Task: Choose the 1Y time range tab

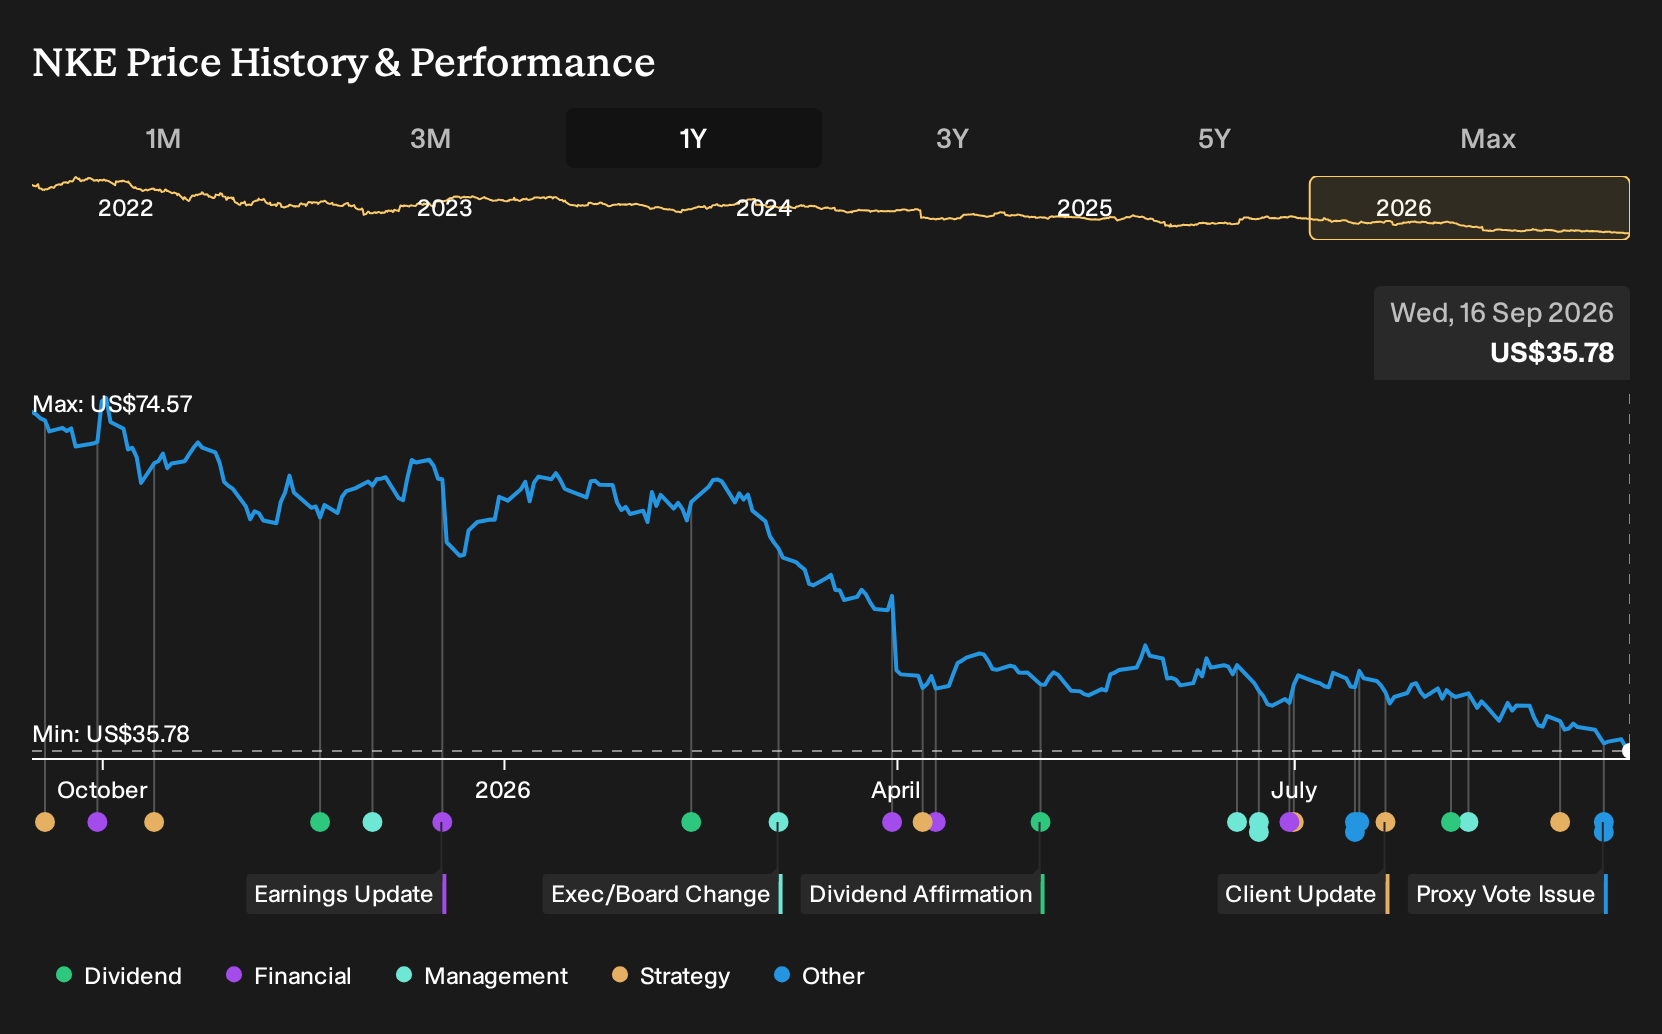Action: (693, 138)
